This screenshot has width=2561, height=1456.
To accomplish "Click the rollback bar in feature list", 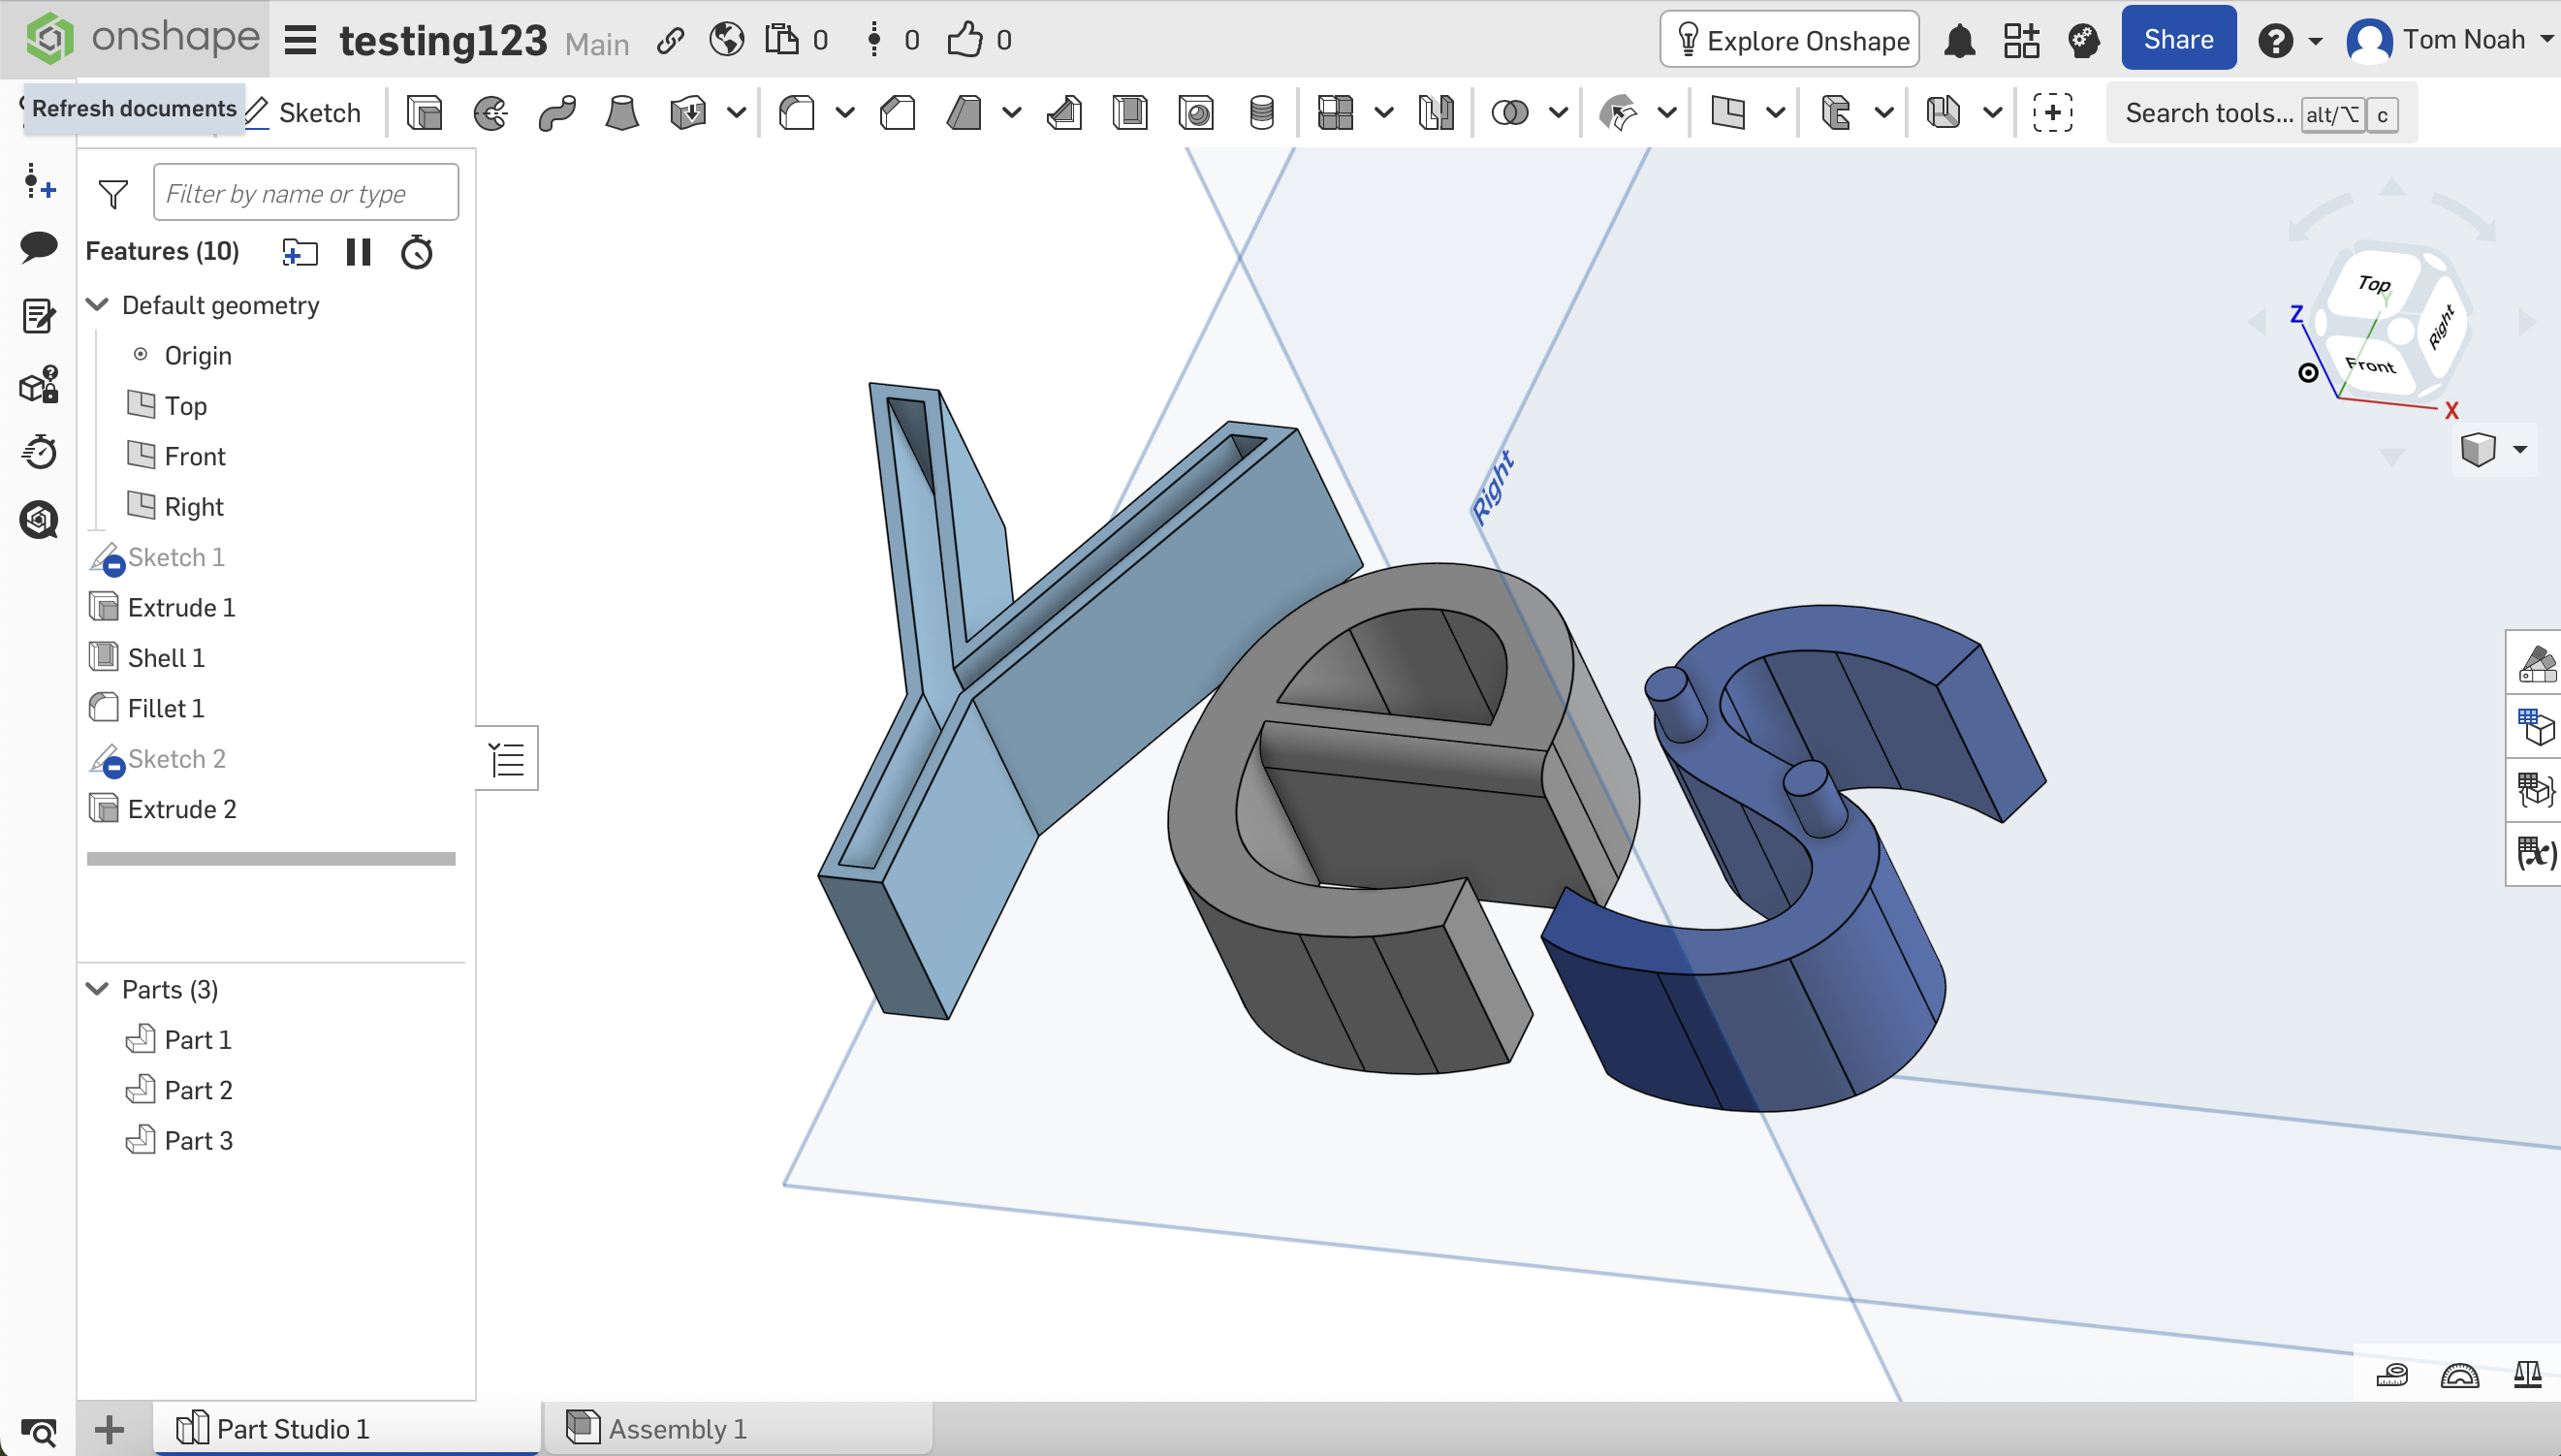I will 271,859.
